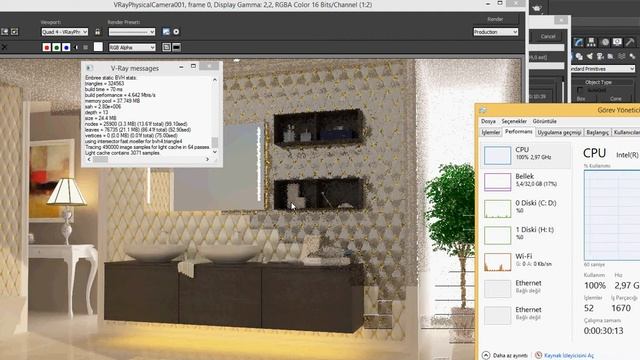
Task: Open the Hierarchy panel tab icon
Action: (x=591, y=42)
